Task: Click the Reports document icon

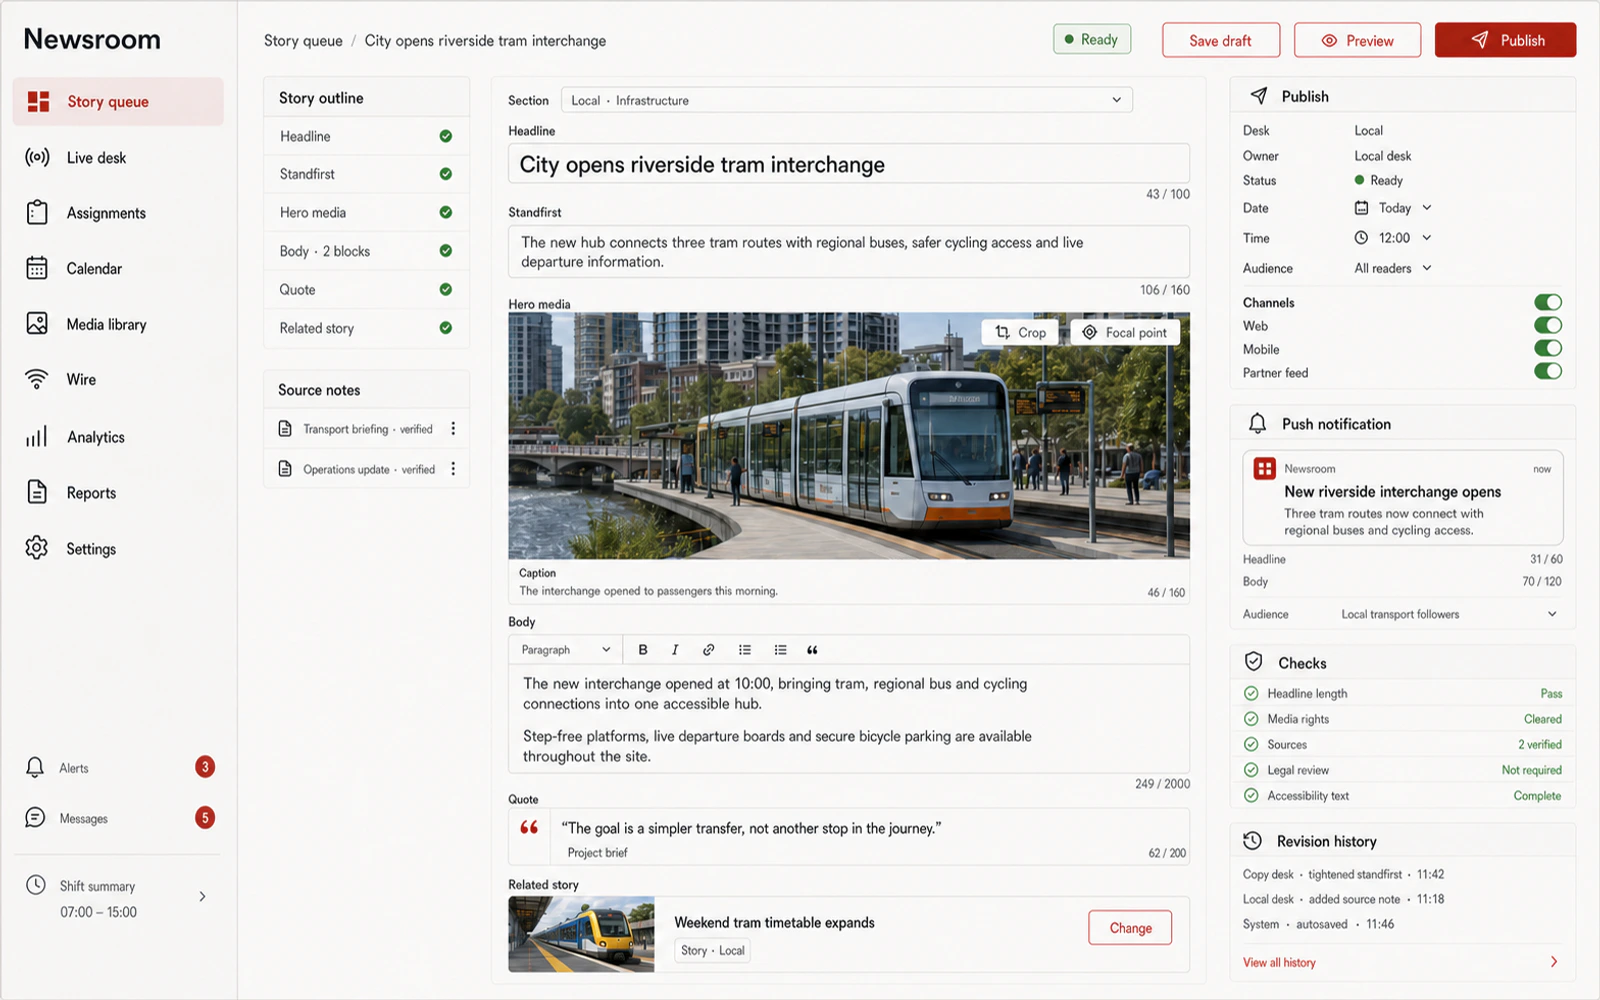Action: tap(37, 492)
